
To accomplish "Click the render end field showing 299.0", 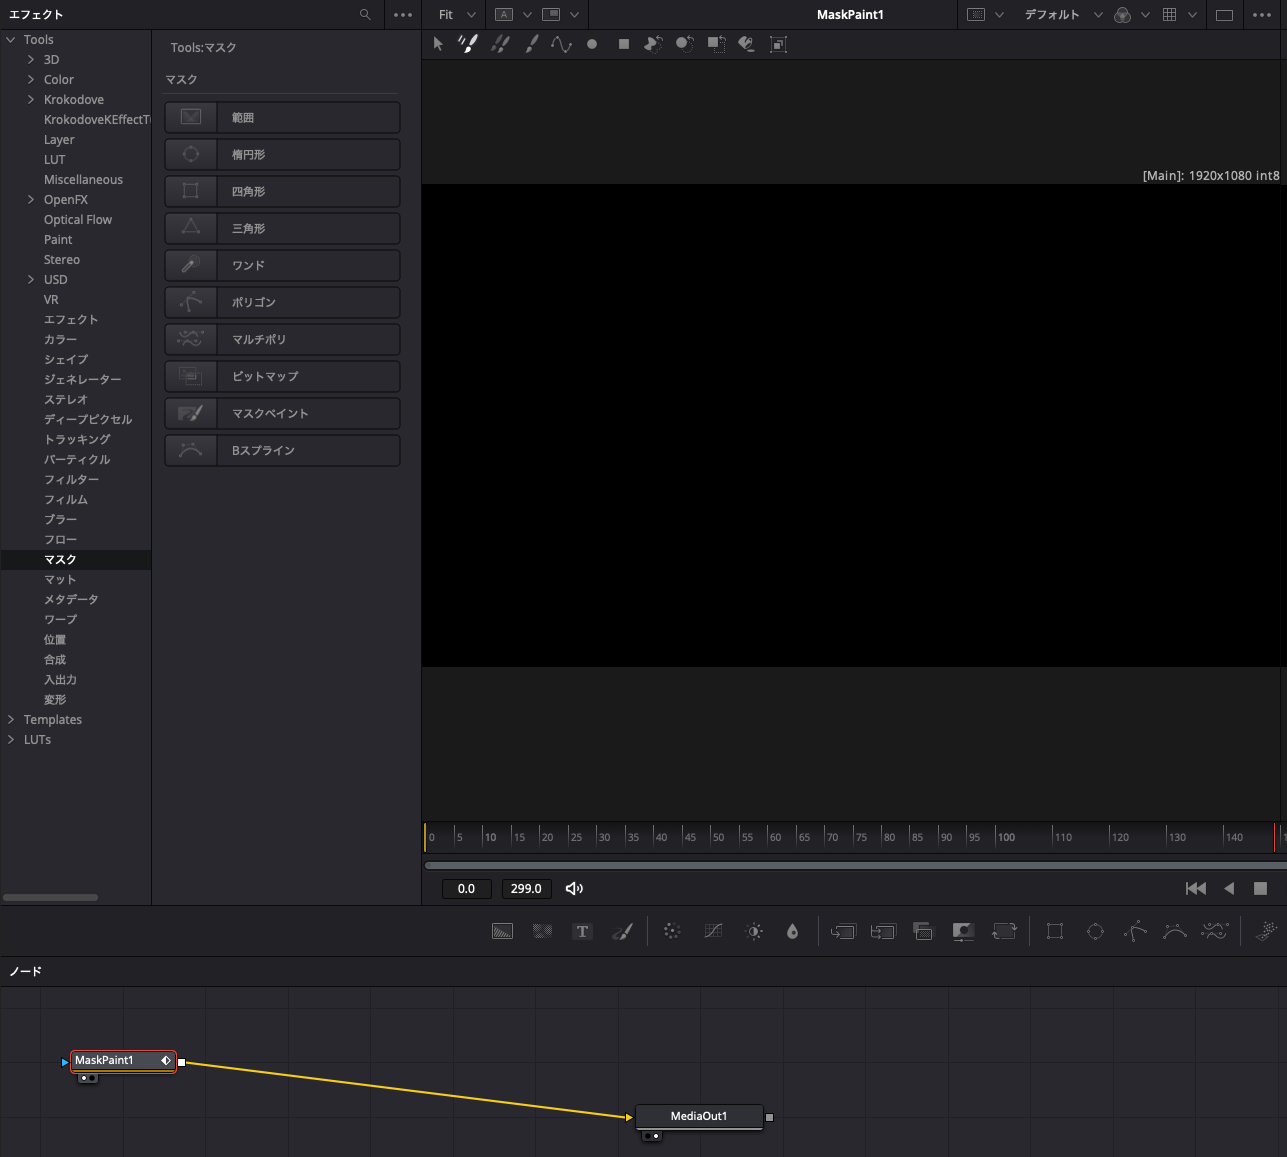I will click(x=526, y=888).
